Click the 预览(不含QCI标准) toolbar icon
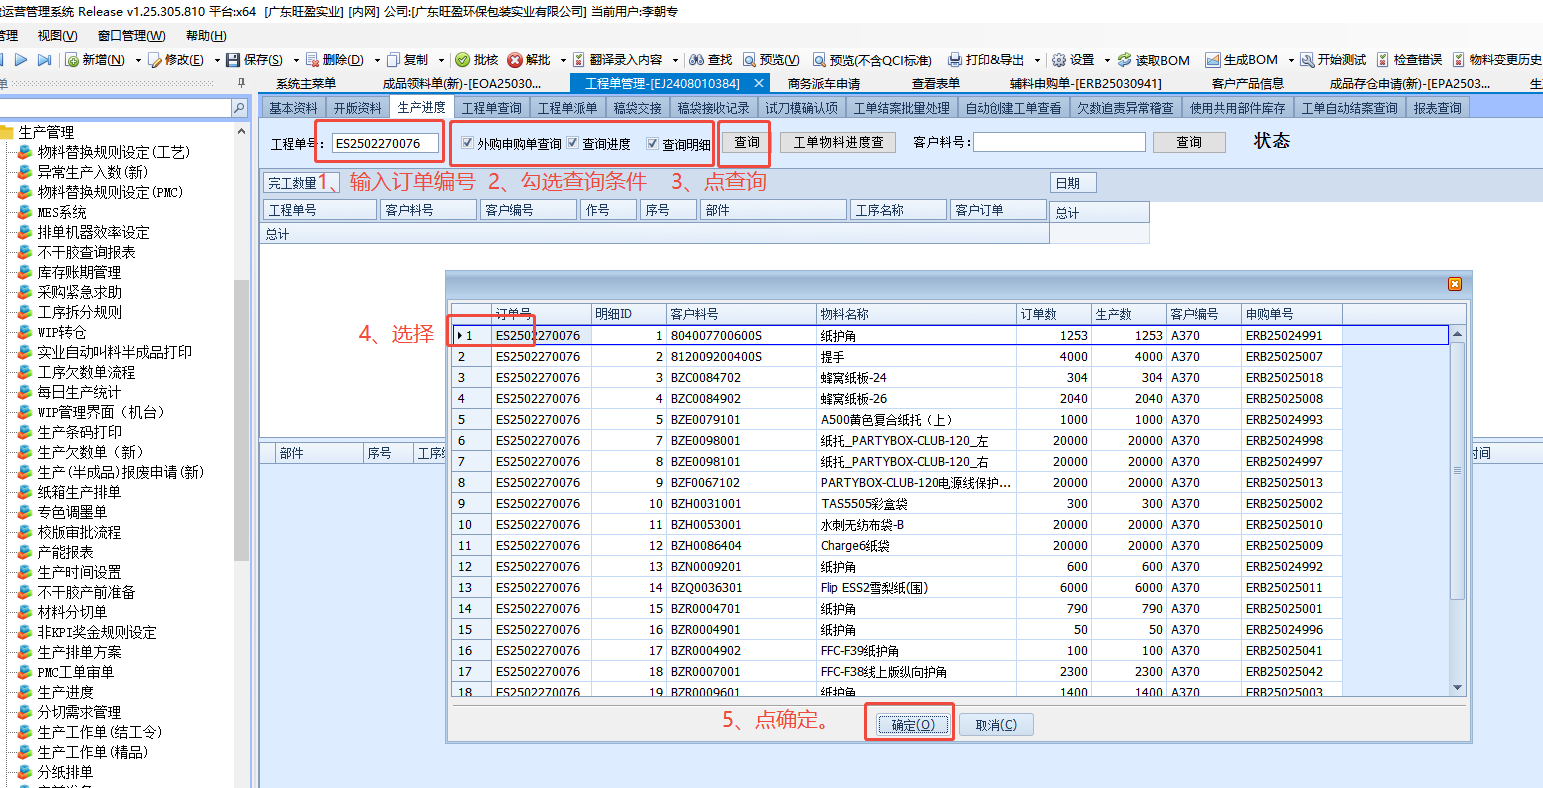Image resolution: width=1543 pixels, height=788 pixels. [819, 60]
